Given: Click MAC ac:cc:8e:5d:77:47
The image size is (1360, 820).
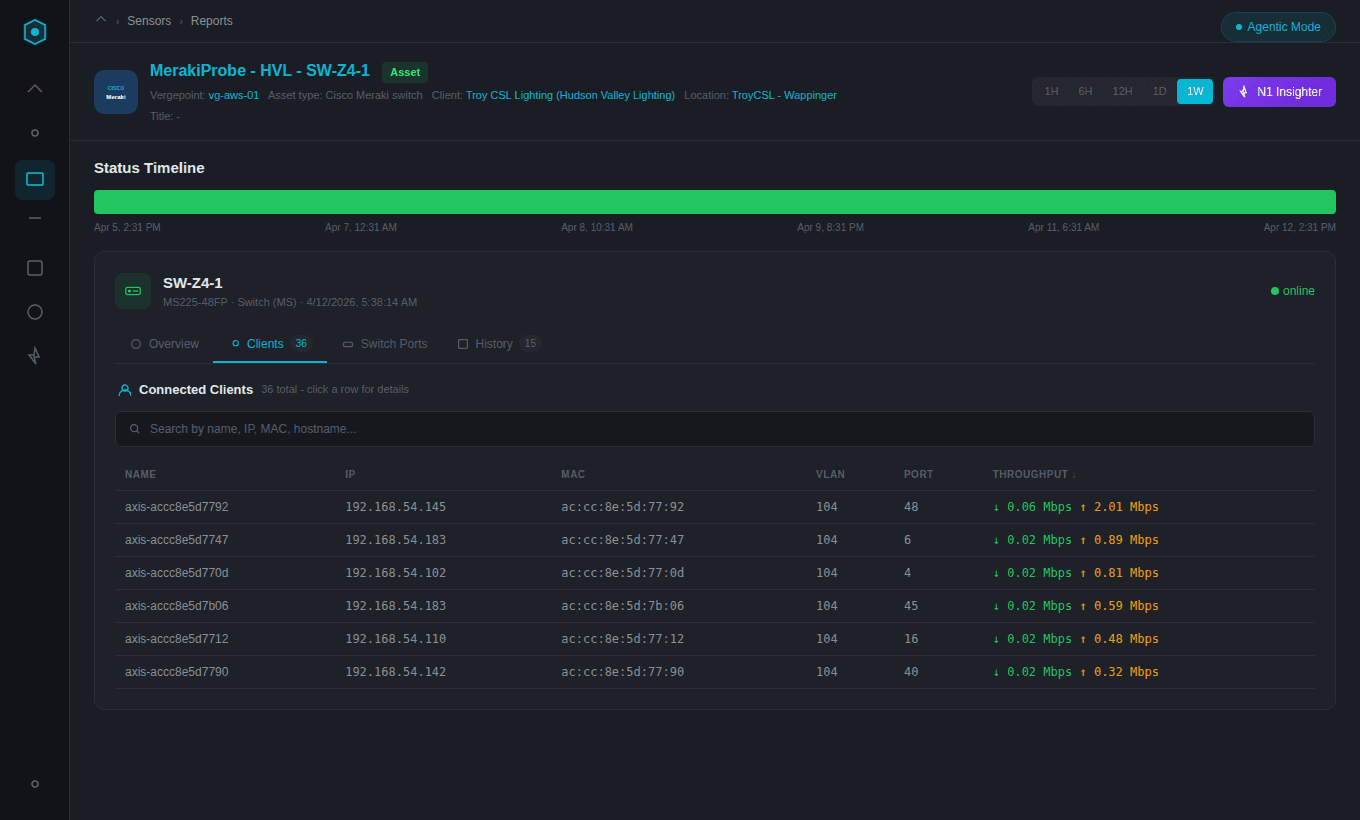Looking at the screenshot, I should tap(623, 540).
